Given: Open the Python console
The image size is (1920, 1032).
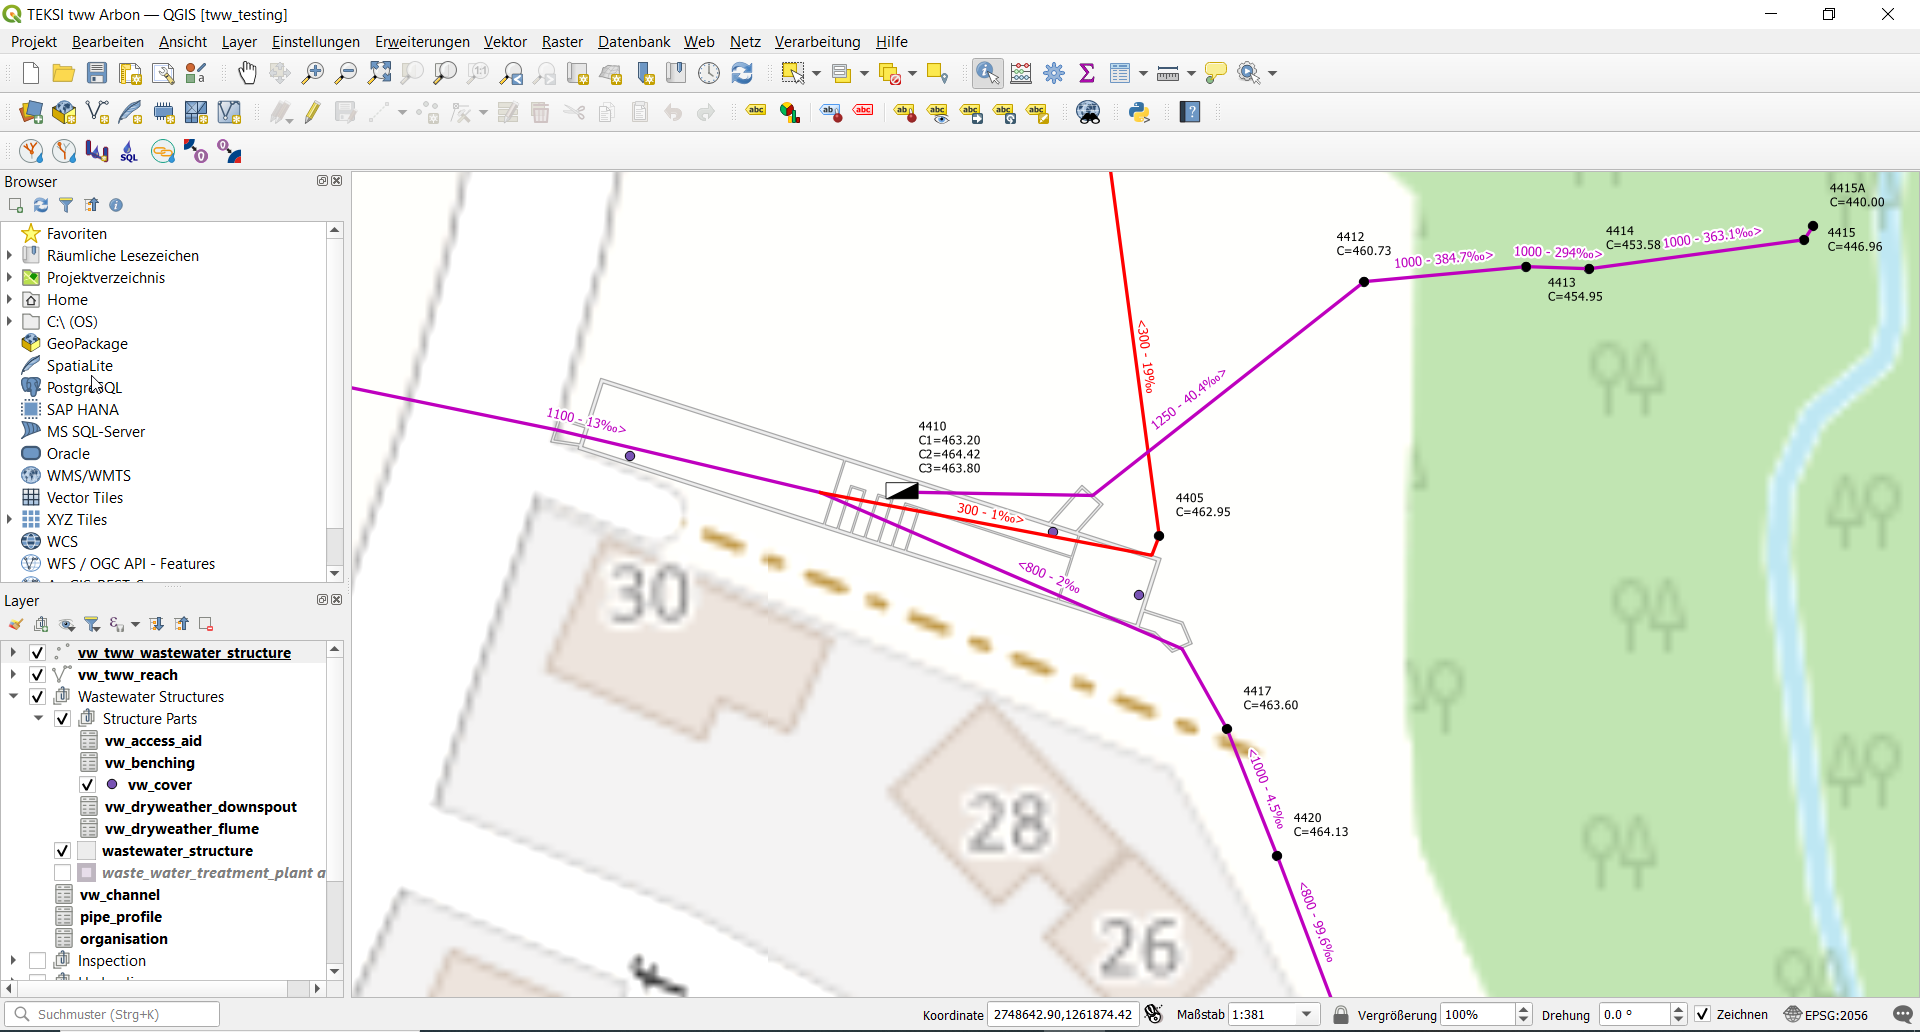Looking at the screenshot, I should [1139, 112].
